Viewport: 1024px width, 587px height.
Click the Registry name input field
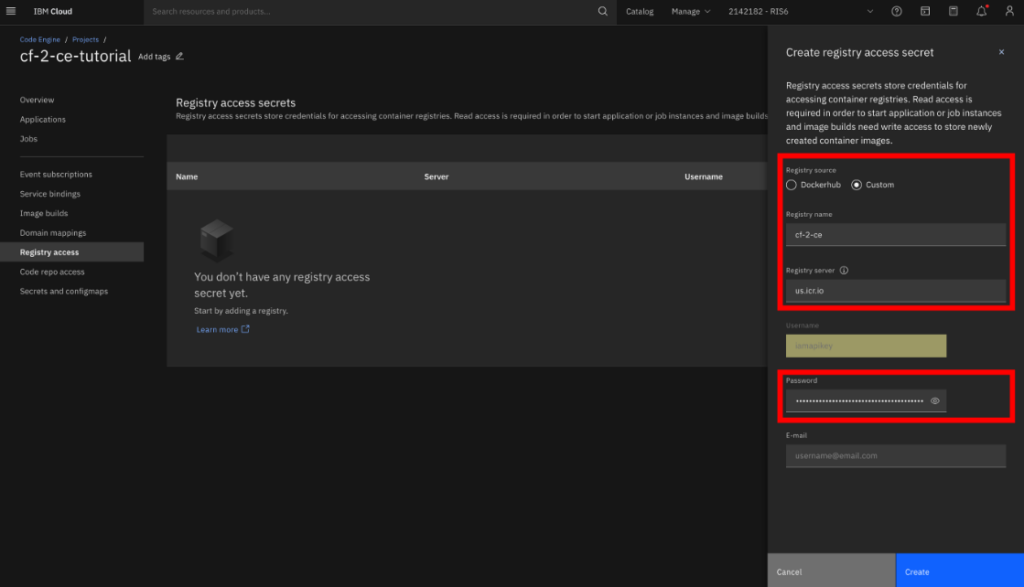[x=895, y=234]
